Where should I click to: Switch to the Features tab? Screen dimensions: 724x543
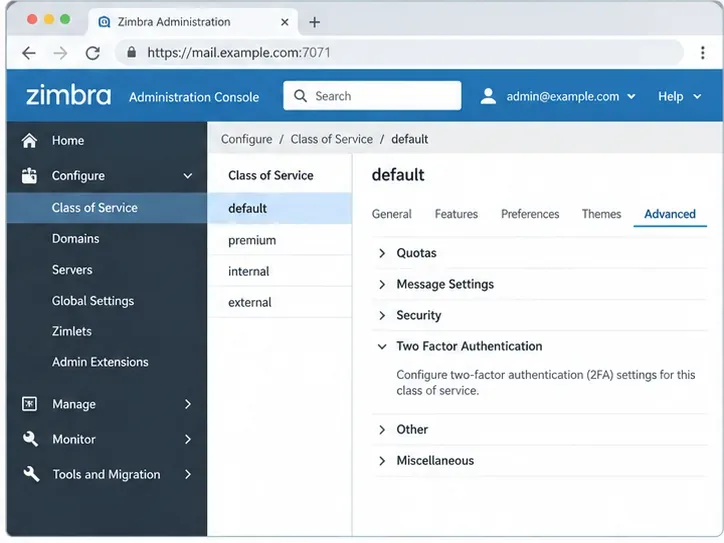pos(456,214)
